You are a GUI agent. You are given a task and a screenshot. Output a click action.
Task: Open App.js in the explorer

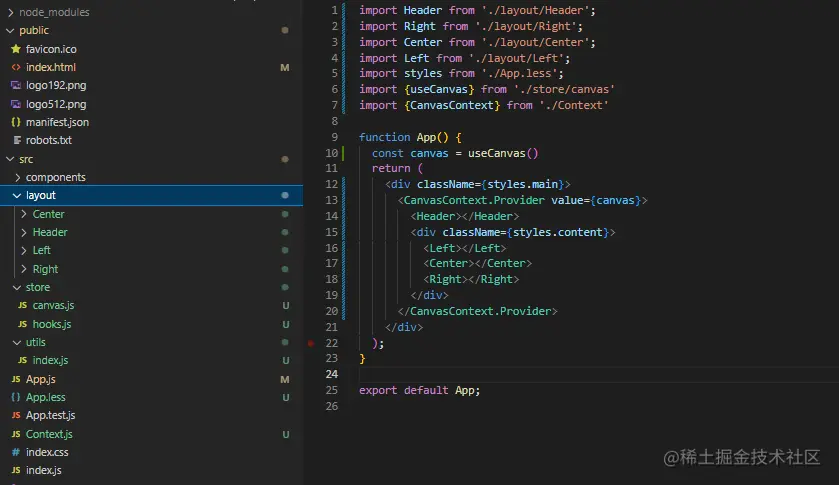(x=41, y=379)
